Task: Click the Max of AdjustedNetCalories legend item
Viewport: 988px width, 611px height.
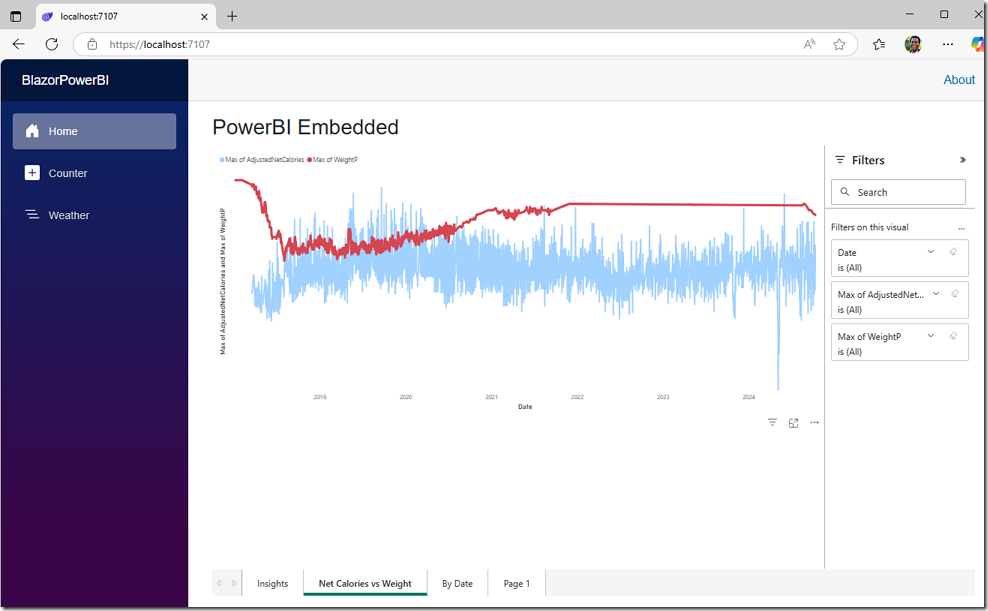Action: pyautogui.click(x=262, y=160)
